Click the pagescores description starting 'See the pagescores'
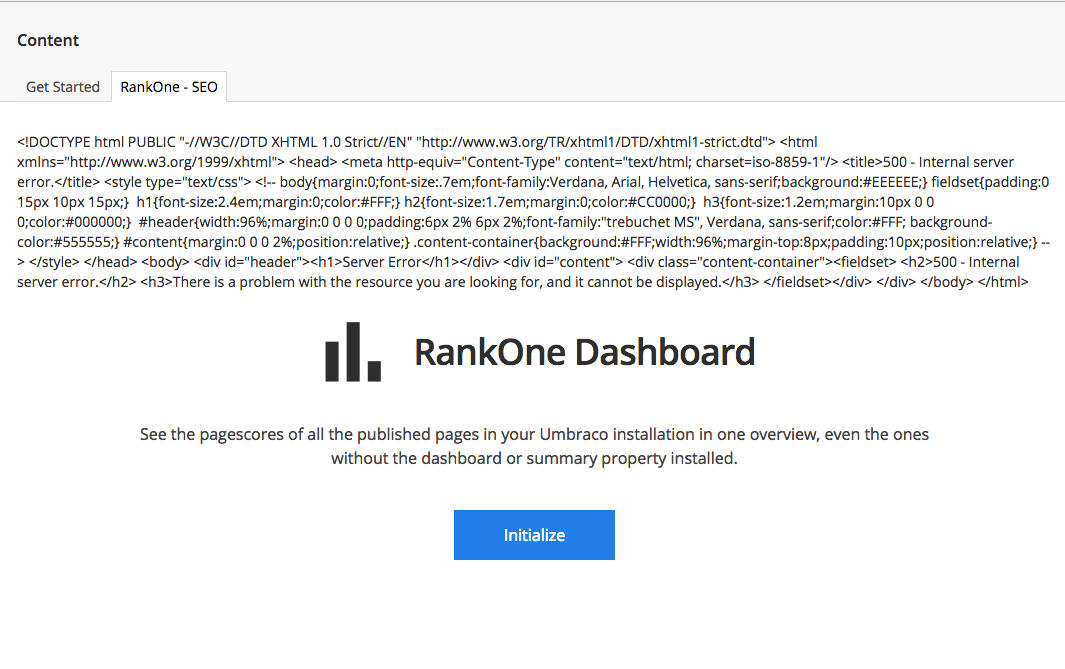 534,446
